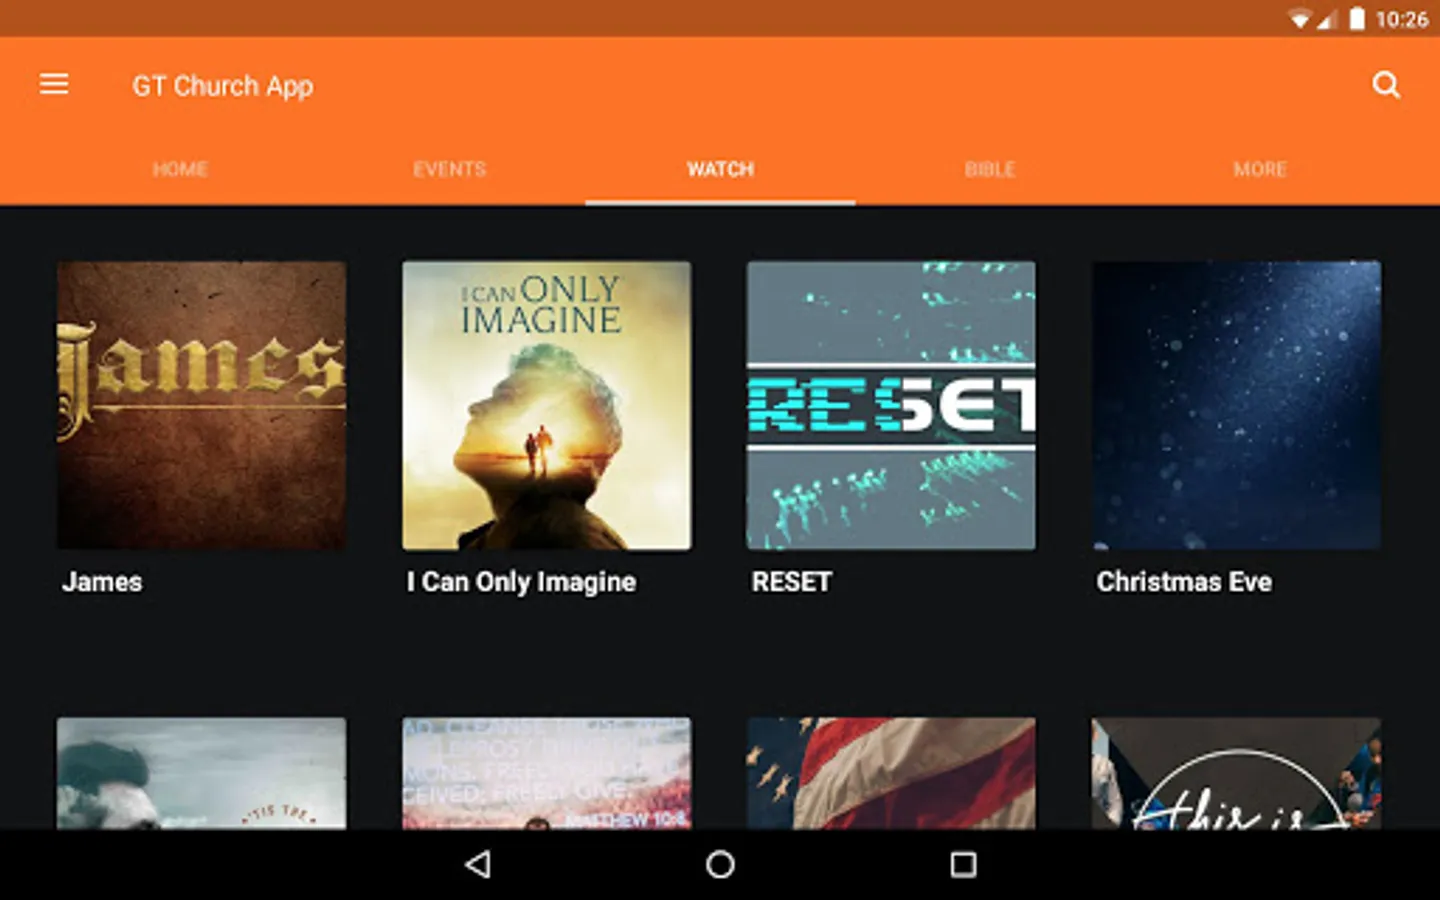The width and height of the screenshot is (1440, 900).
Task: Open the 'this is' circle thumbnail
Action: (1236, 773)
